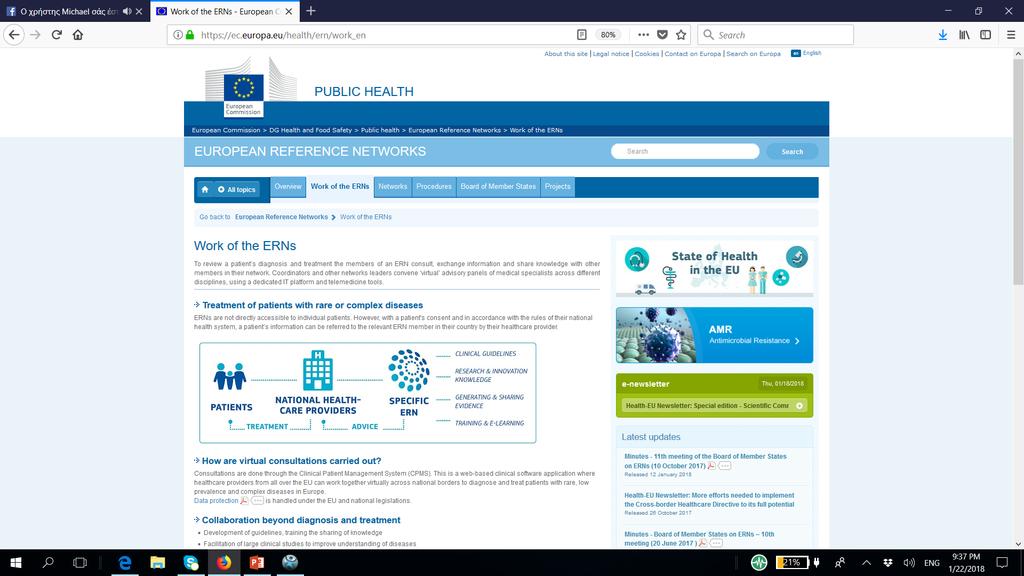The width and height of the screenshot is (1024, 576).
Task: Open Health-EU Newsletter Cross-border Healthcare link
Action: (x=709, y=500)
